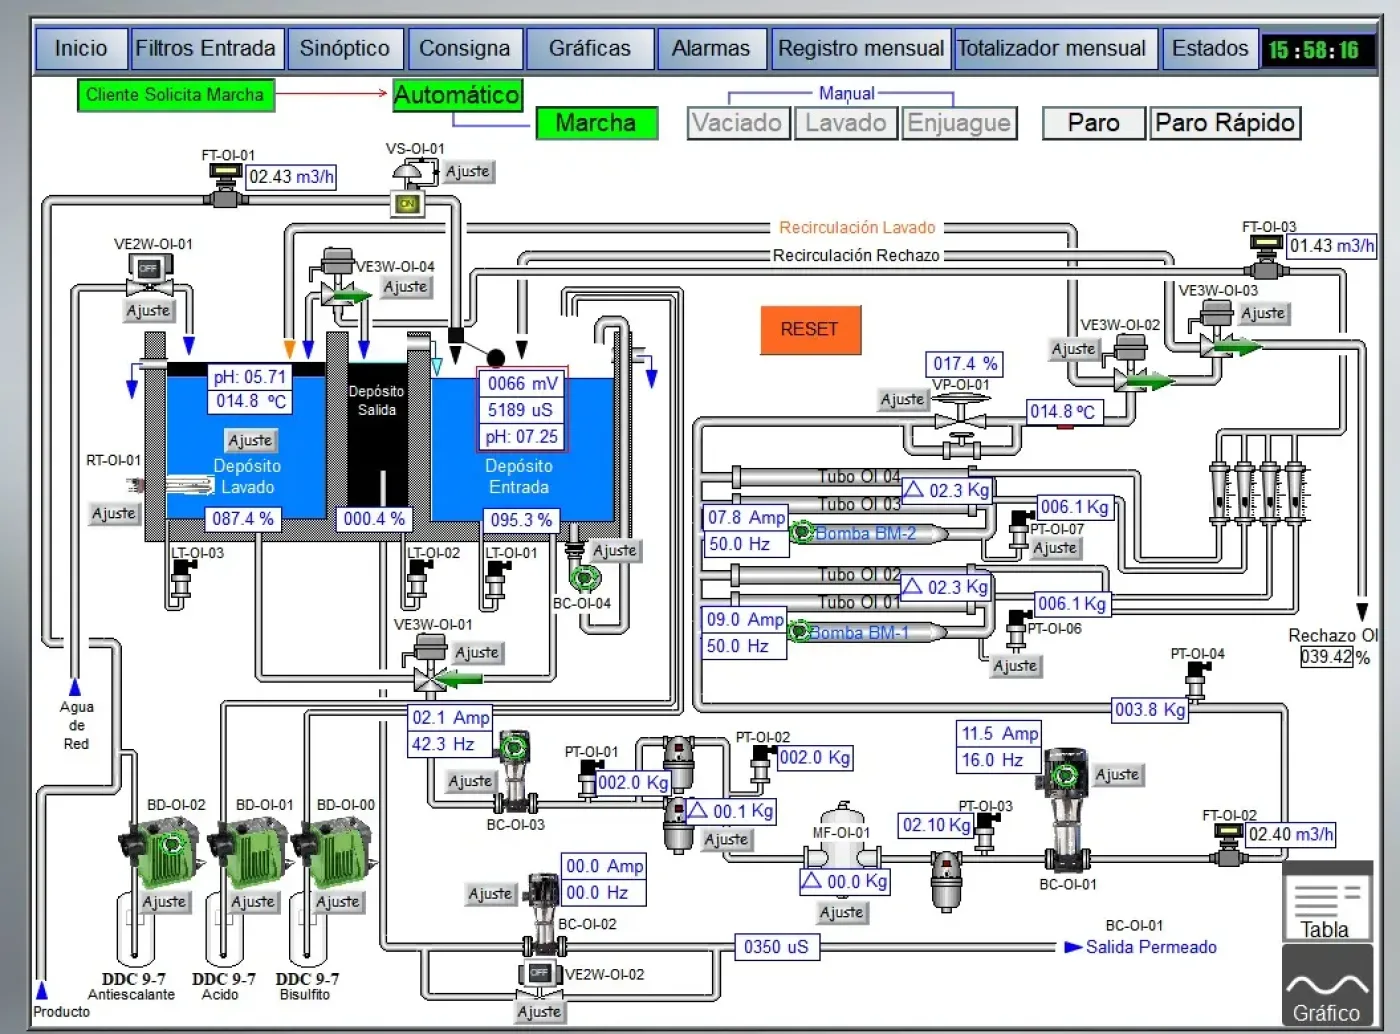Toggle the VS-OI-01 valve ON indicator

point(407,203)
